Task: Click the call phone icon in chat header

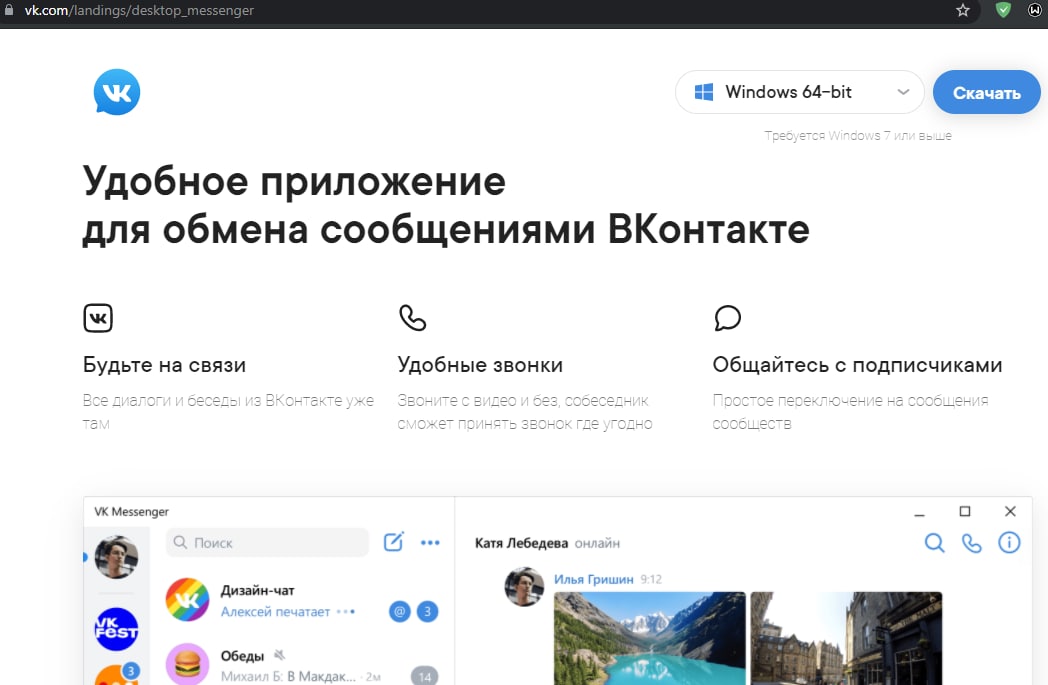Action: coord(972,543)
